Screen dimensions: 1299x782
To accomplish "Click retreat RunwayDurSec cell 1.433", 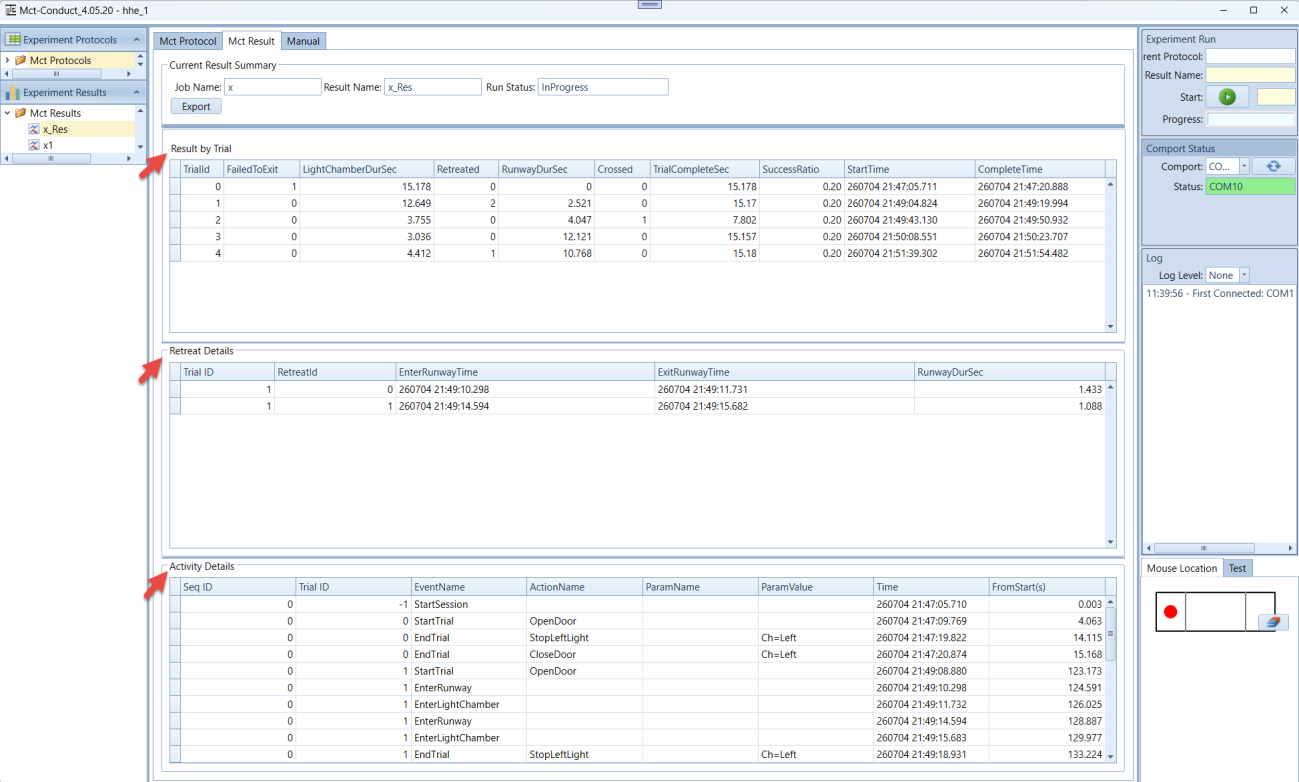I will click(x=1009, y=389).
